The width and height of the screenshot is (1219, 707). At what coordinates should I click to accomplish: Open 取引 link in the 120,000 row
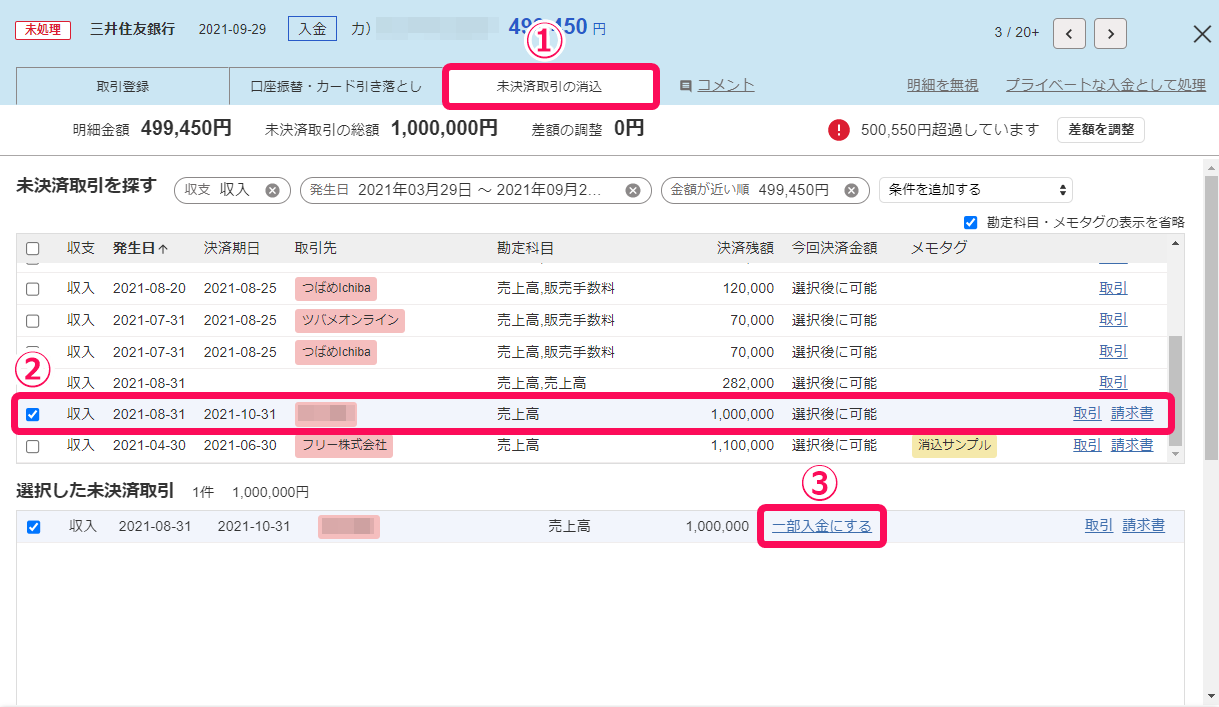coord(1113,288)
